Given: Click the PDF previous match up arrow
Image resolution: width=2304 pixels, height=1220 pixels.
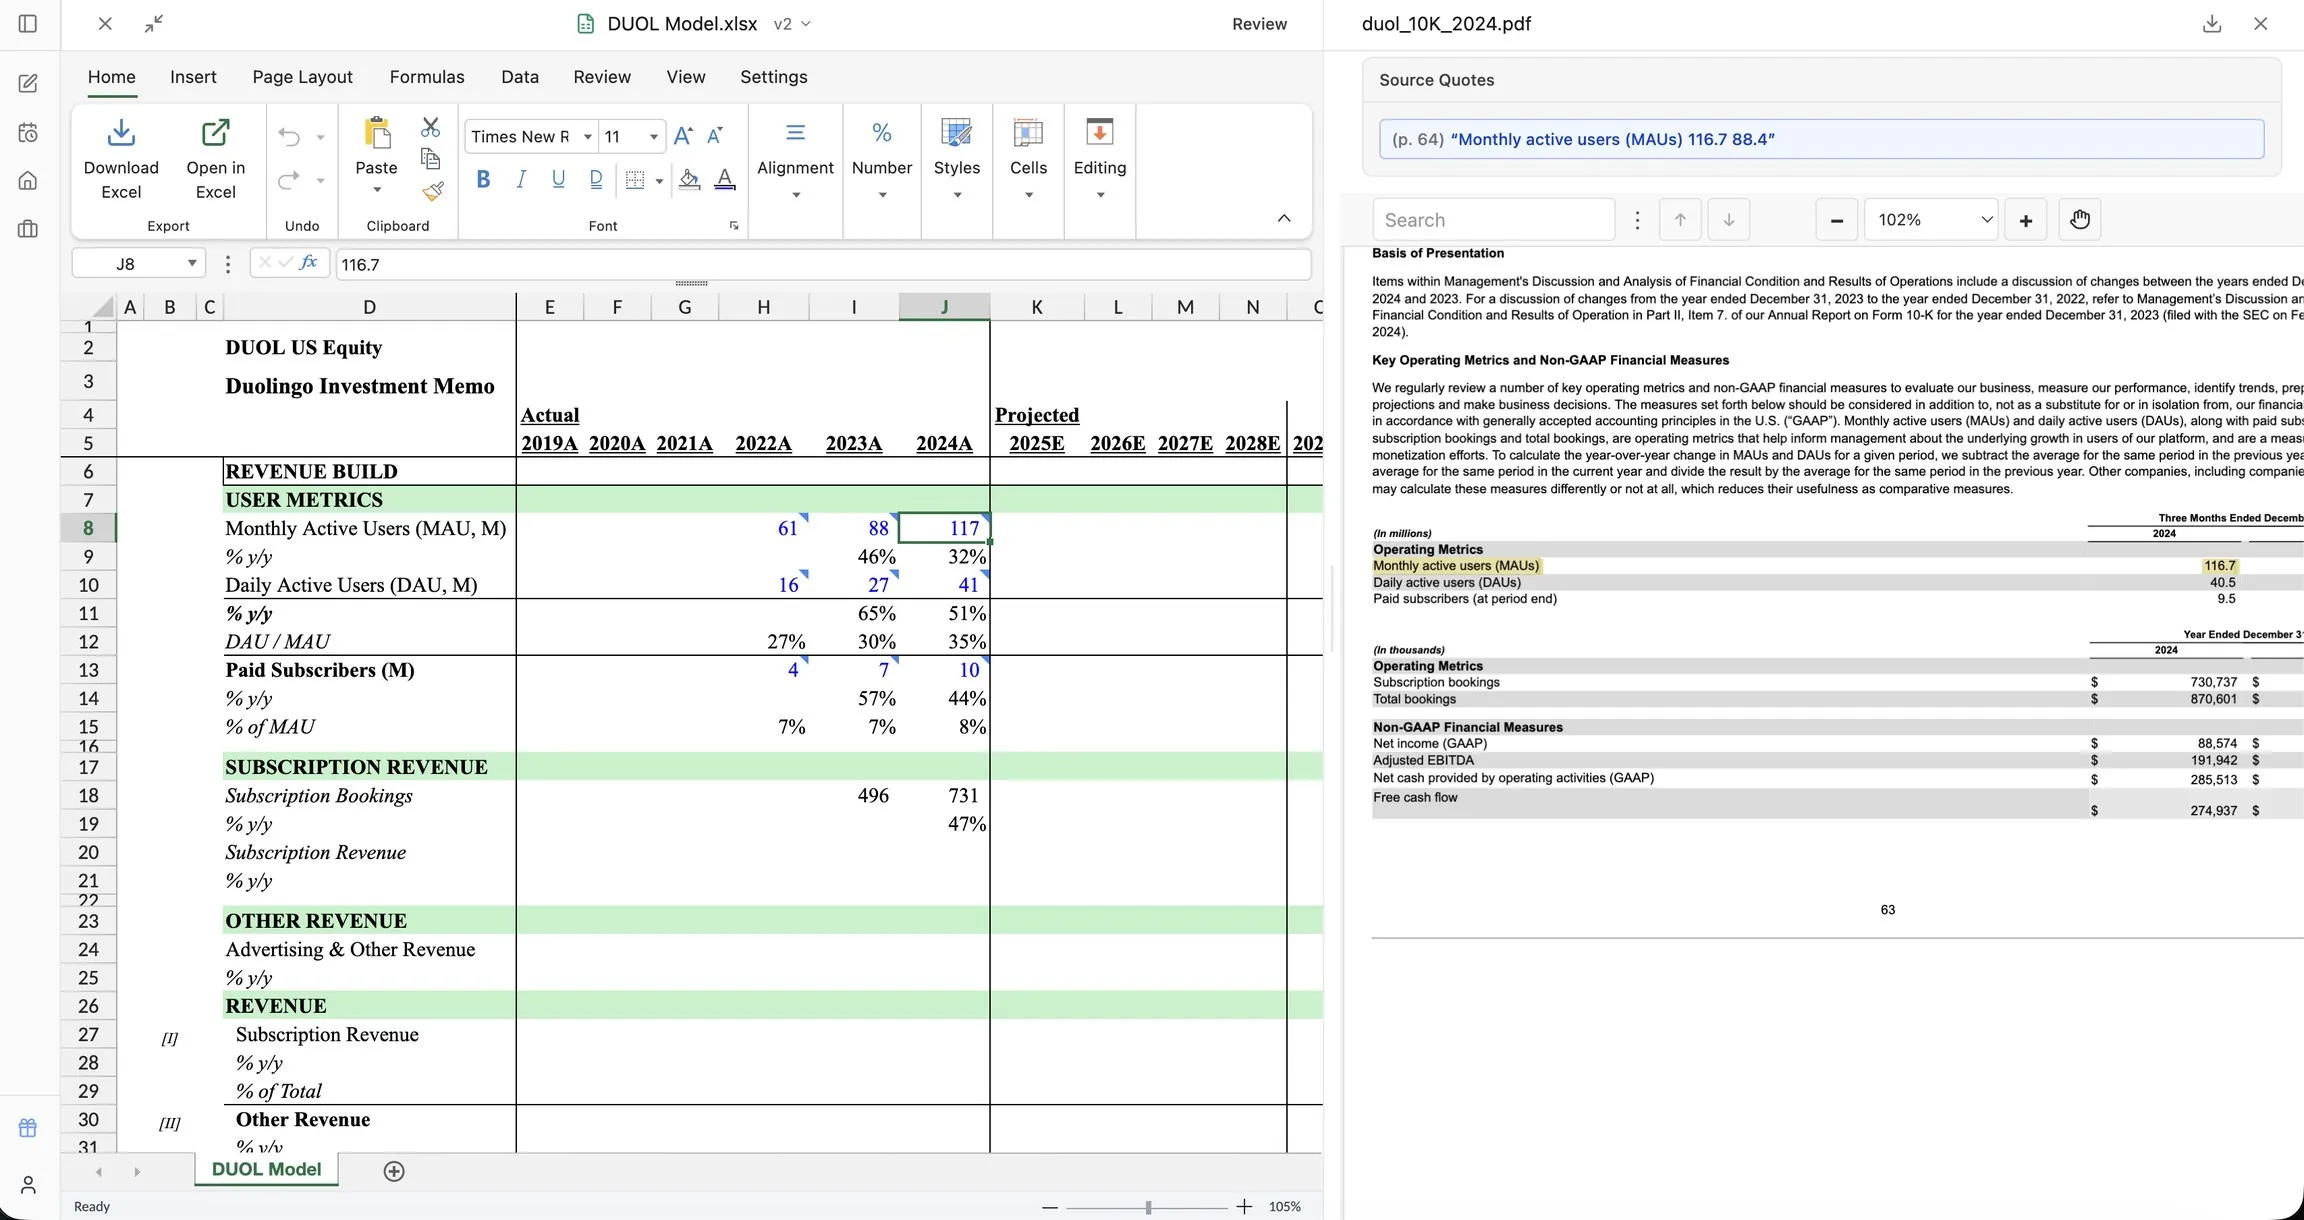Looking at the screenshot, I should pyautogui.click(x=1680, y=220).
